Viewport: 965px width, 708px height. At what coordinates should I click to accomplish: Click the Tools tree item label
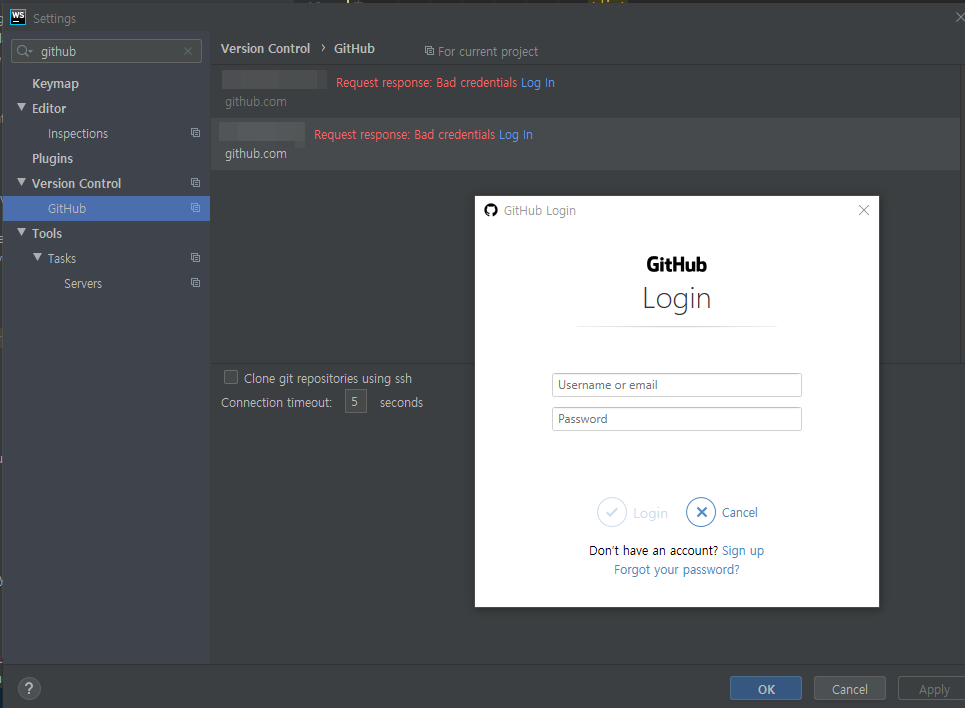tap(47, 234)
